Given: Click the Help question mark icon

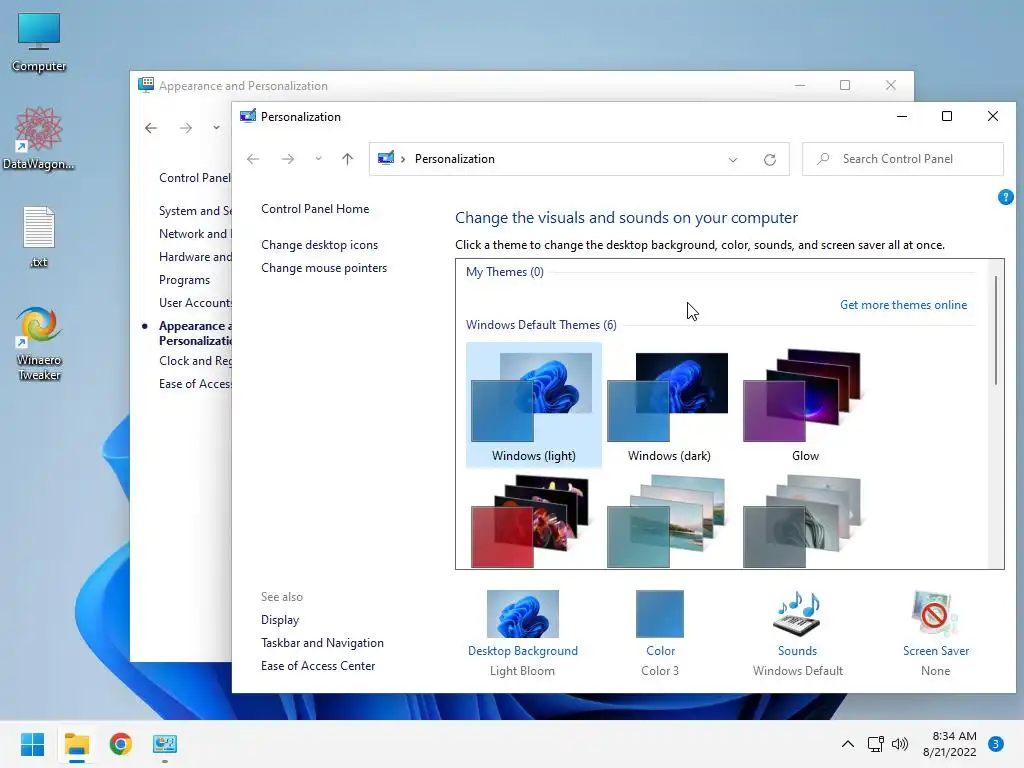Looking at the screenshot, I should (x=1006, y=197).
